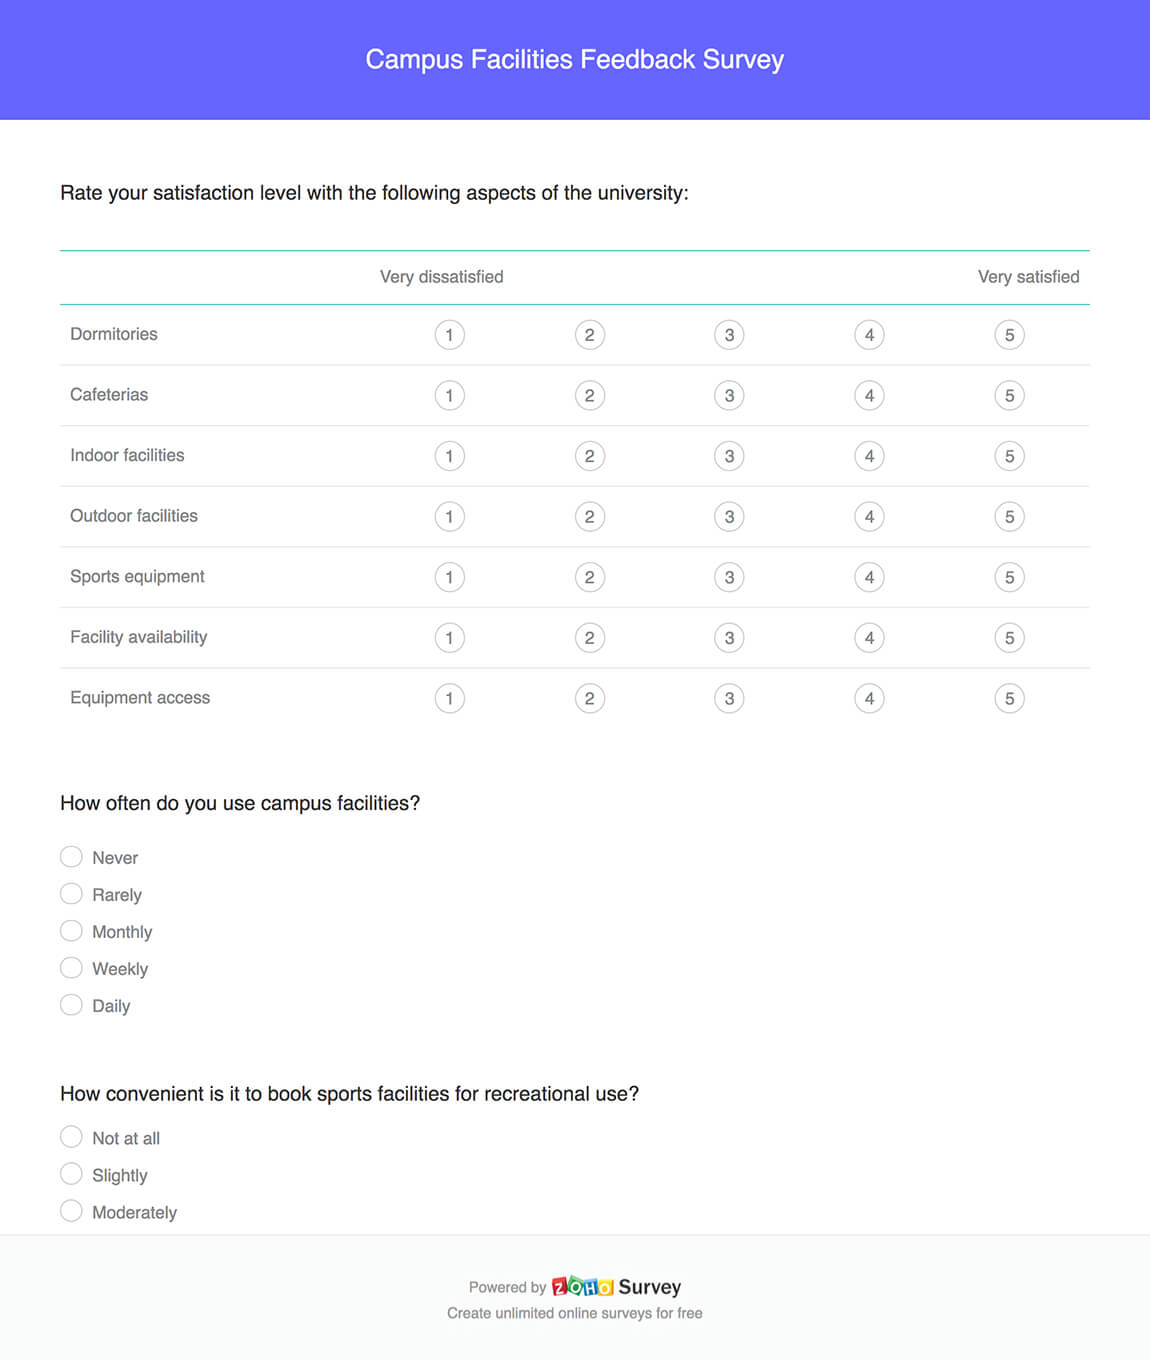Pick Monthly usage frequency option
The width and height of the screenshot is (1150, 1360).
71,931
